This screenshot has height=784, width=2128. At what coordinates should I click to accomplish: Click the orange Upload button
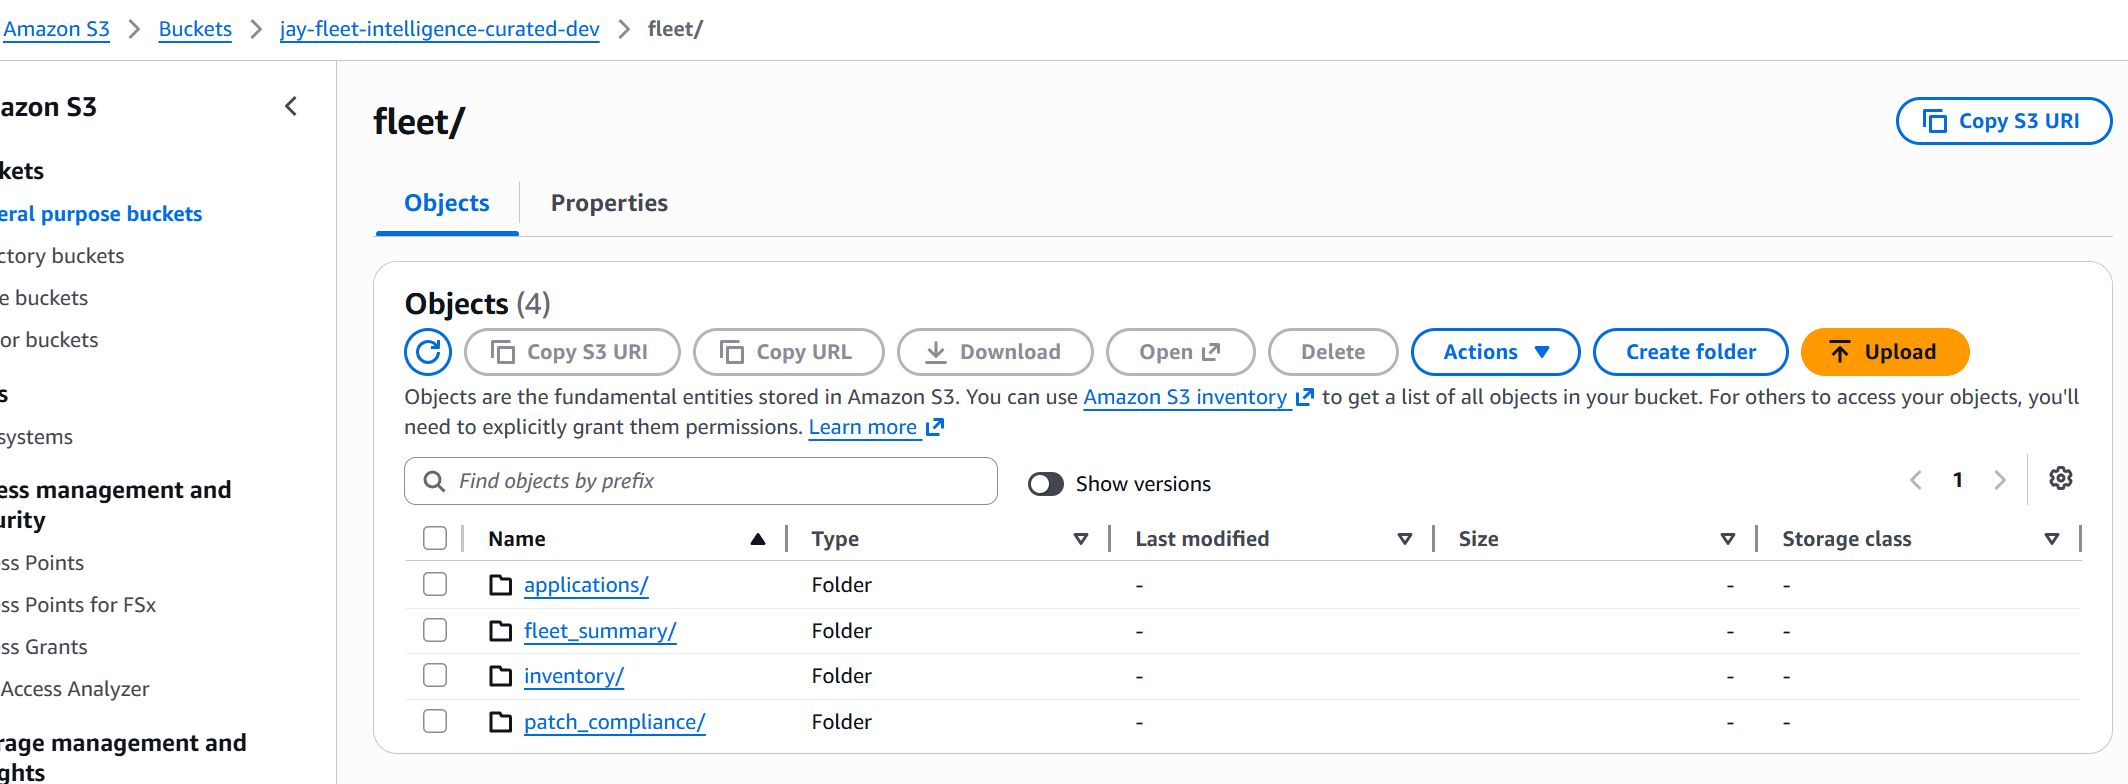(x=1885, y=352)
